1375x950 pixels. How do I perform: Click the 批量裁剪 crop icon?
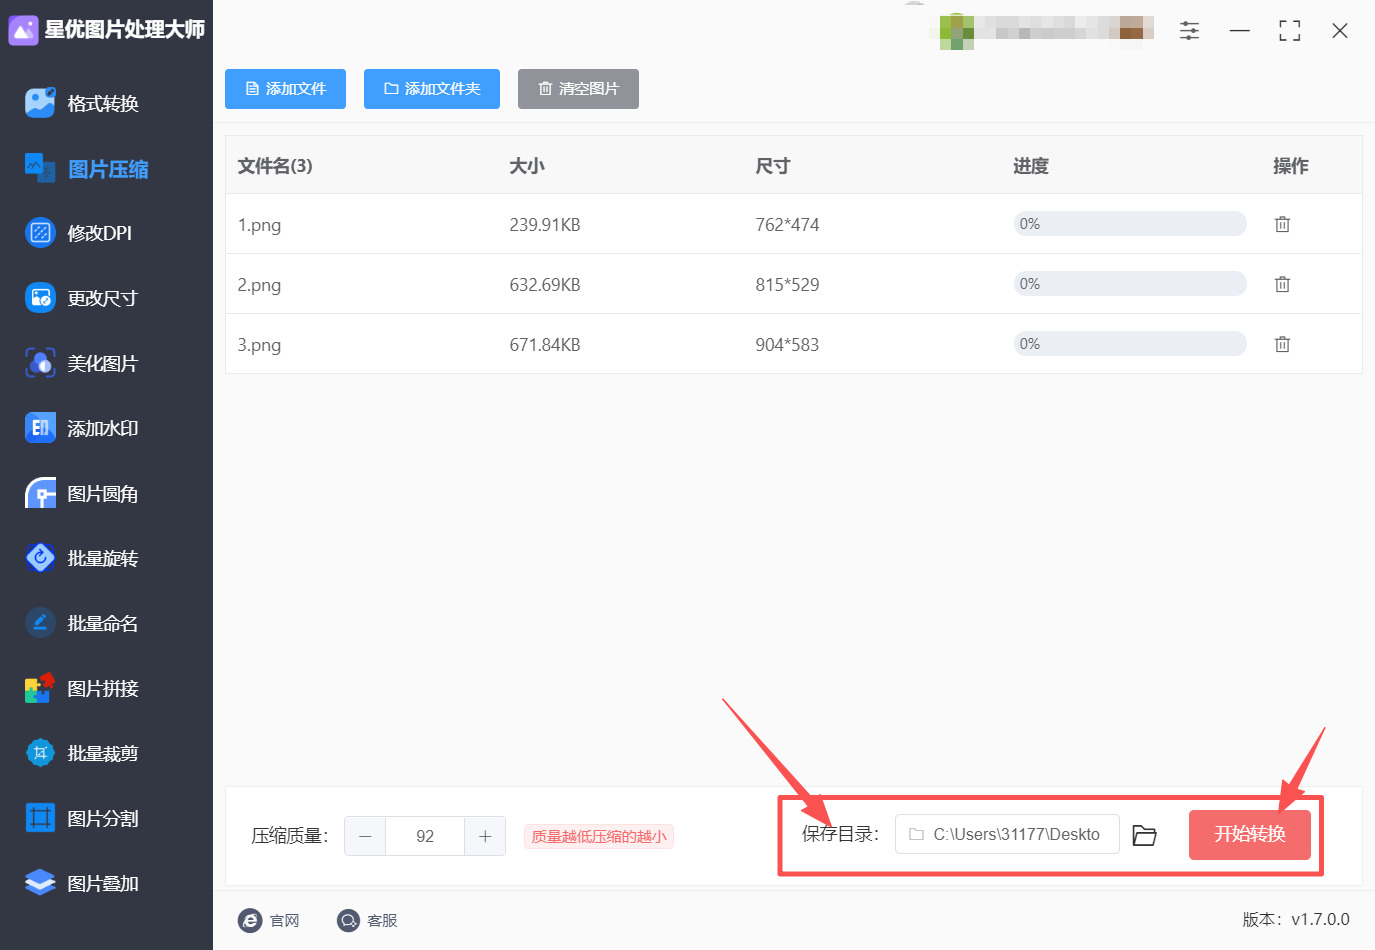40,753
